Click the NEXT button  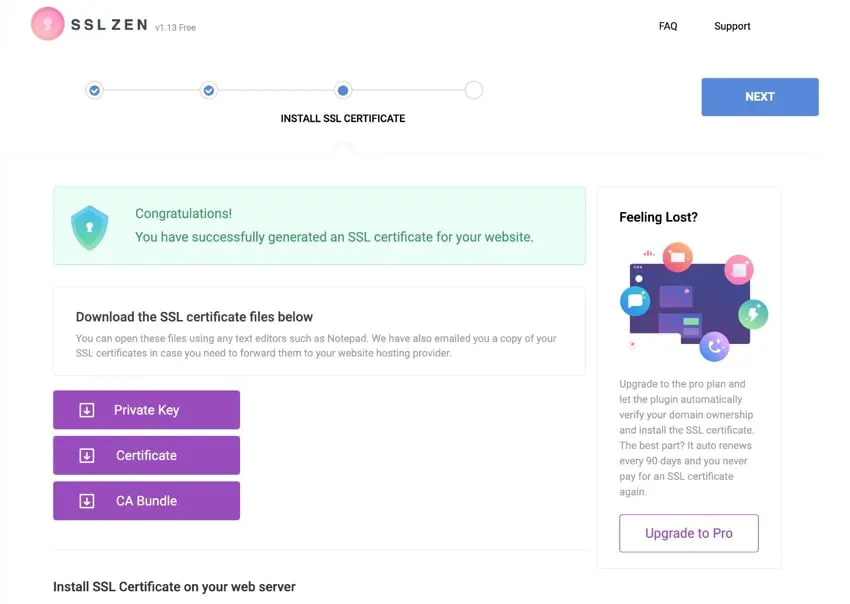(x=760, y=96)
